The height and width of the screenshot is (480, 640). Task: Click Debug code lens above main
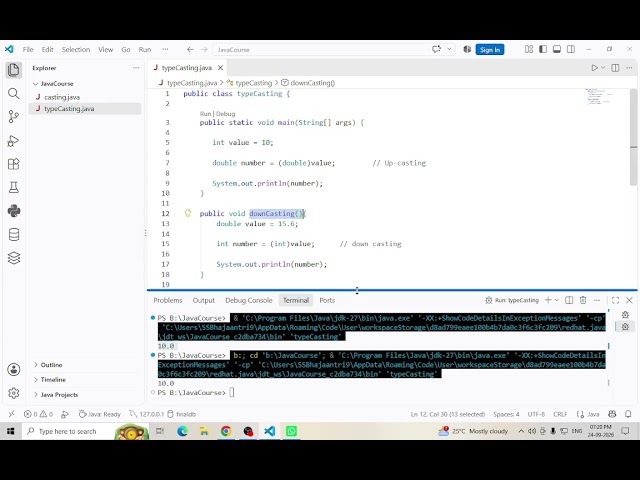coord(226,114)
